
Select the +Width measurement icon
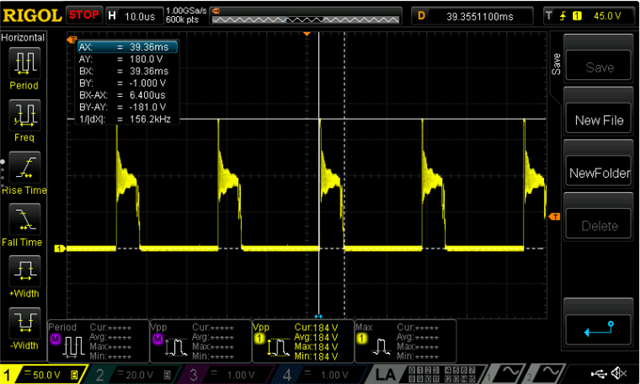pos(24,271)
